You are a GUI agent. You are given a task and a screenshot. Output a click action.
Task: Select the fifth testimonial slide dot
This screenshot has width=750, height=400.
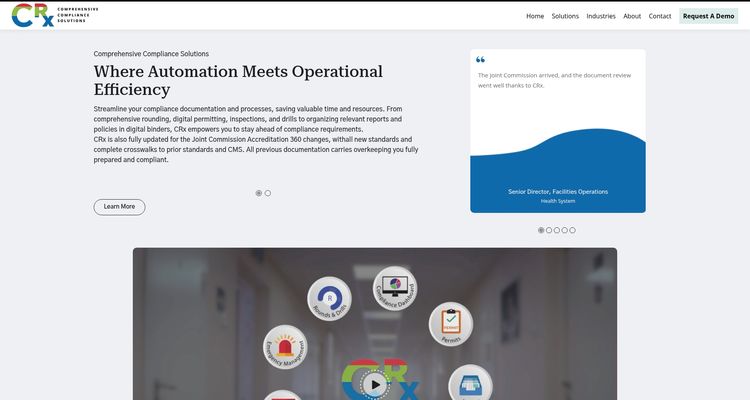coord(573,230)
